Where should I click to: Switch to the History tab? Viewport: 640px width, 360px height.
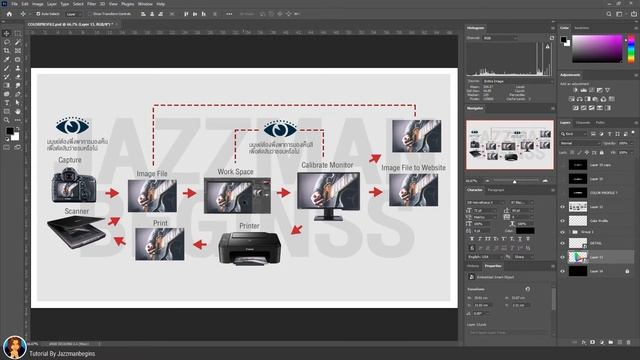pos(473,266)
